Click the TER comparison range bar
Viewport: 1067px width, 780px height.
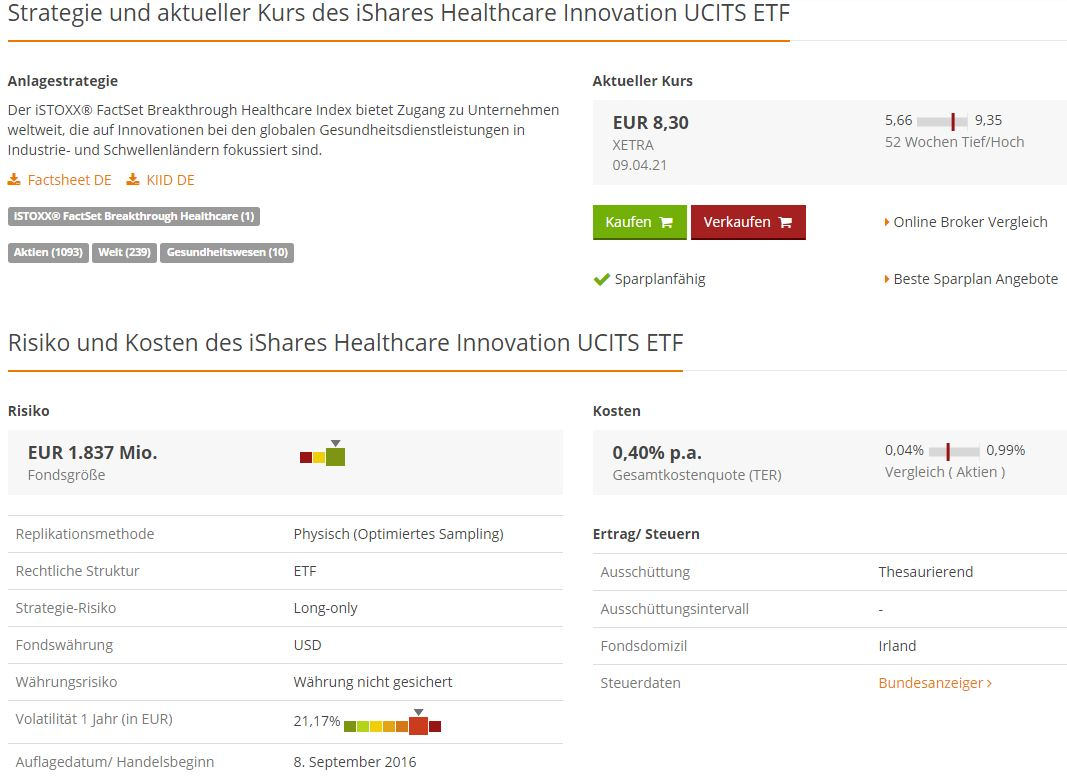tap(954, 451)
